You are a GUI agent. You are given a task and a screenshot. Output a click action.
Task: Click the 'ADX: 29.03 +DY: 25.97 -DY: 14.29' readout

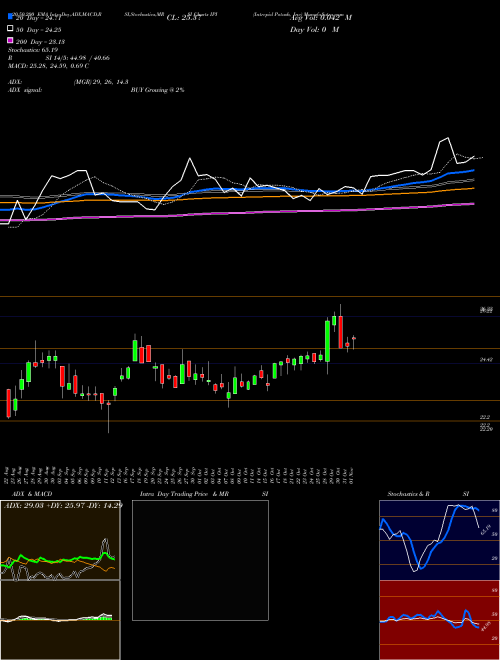tap(63, 505)
